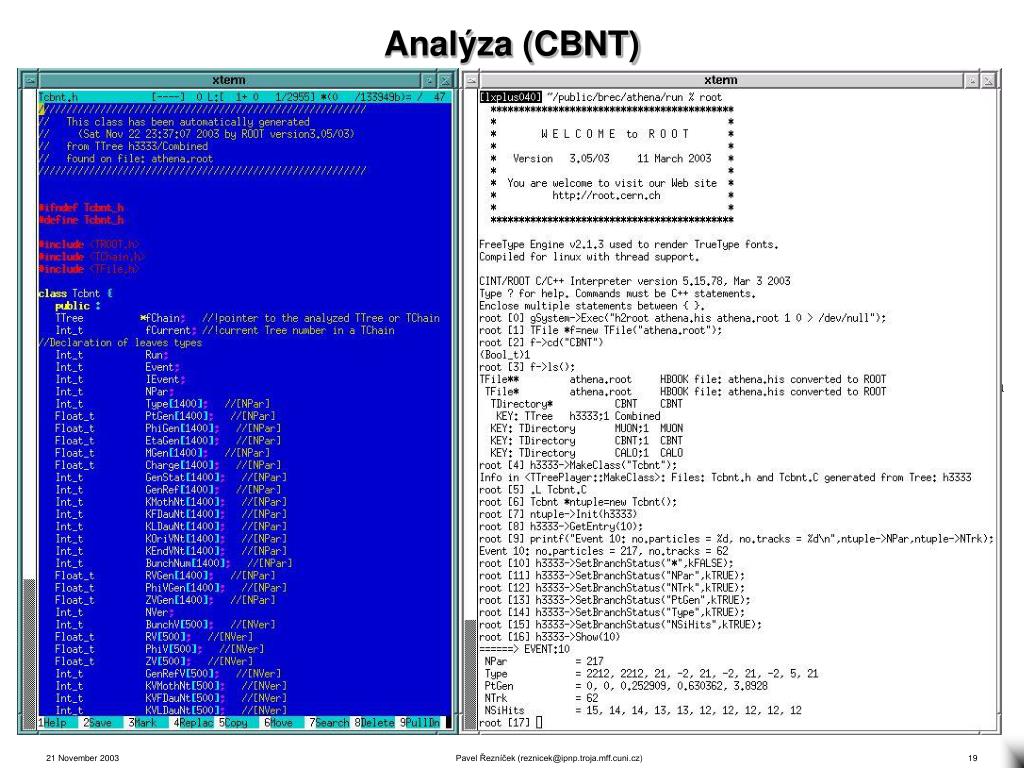Click the http://root.cern.ch URL text
This screenshot has height=768, width=1024.
[x=606, y=195]
